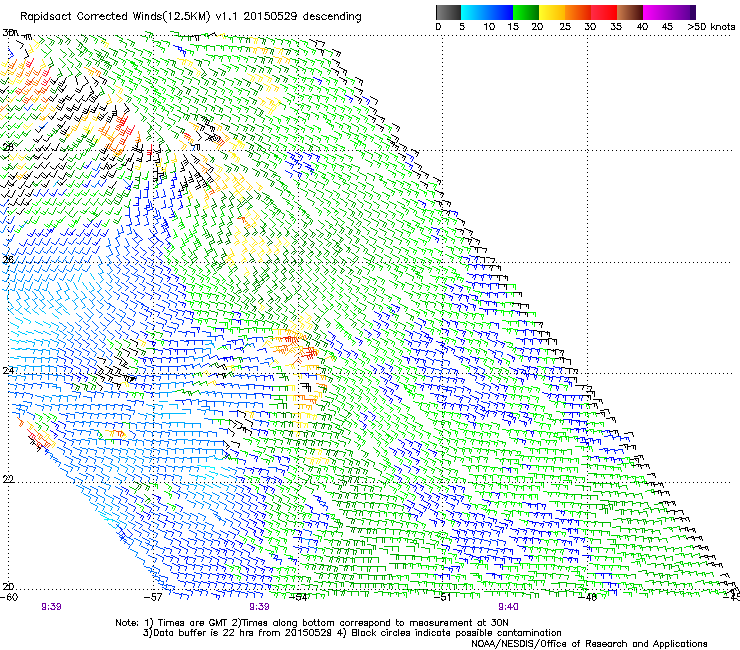
Task: Click the 22 latitude axis label
Action: 8,479
